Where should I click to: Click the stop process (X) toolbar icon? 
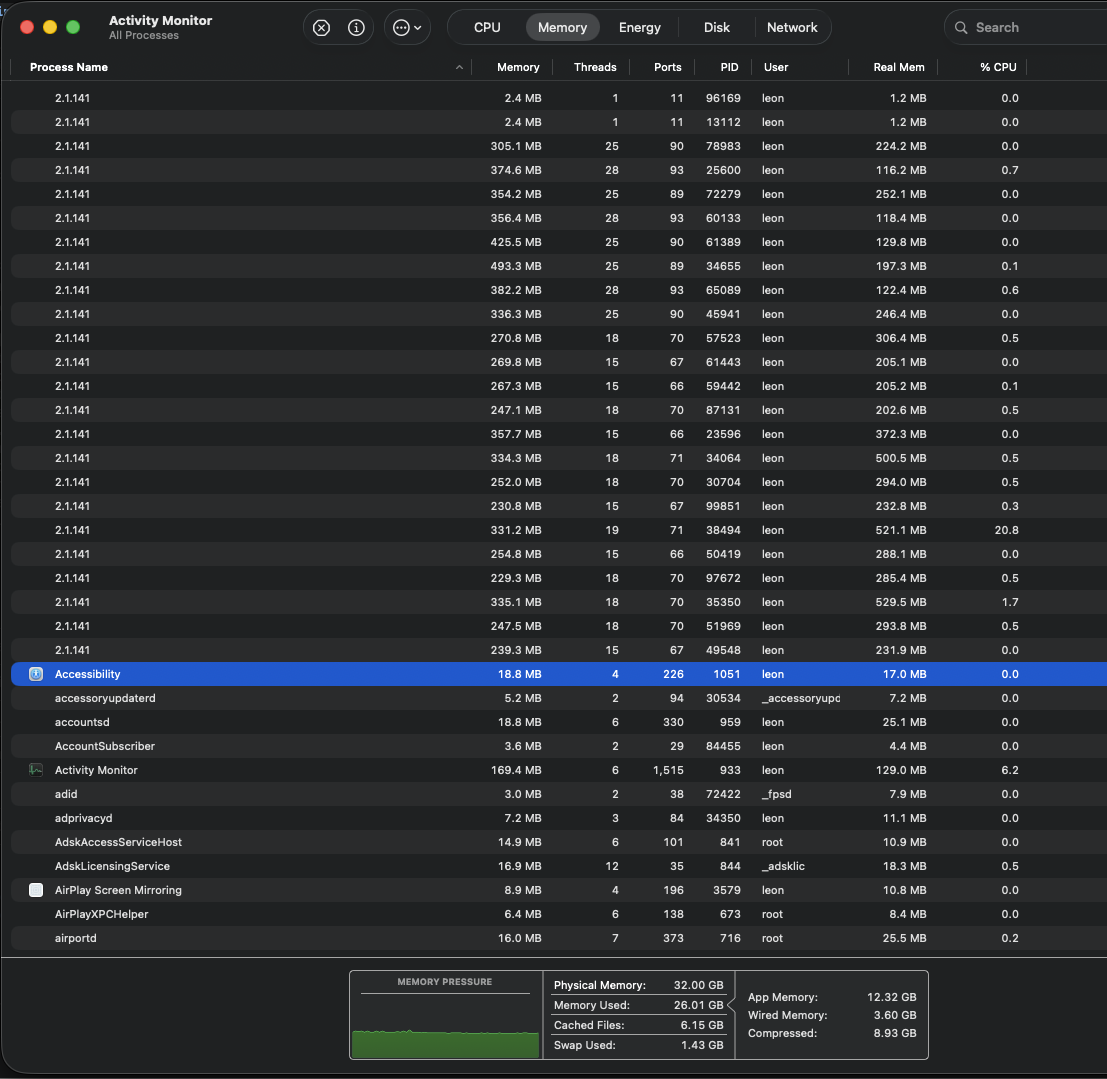[x=321, y=28]
